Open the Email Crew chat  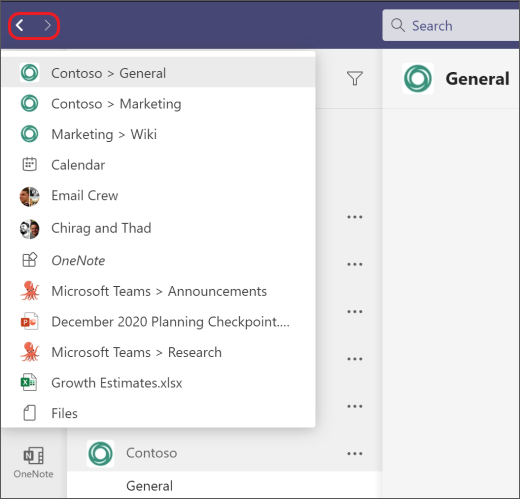point(159,196)
